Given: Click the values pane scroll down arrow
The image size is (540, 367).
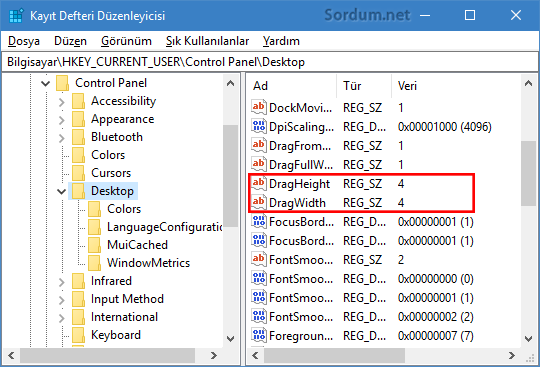Looking at the screenshot, I should pos(528,338).
